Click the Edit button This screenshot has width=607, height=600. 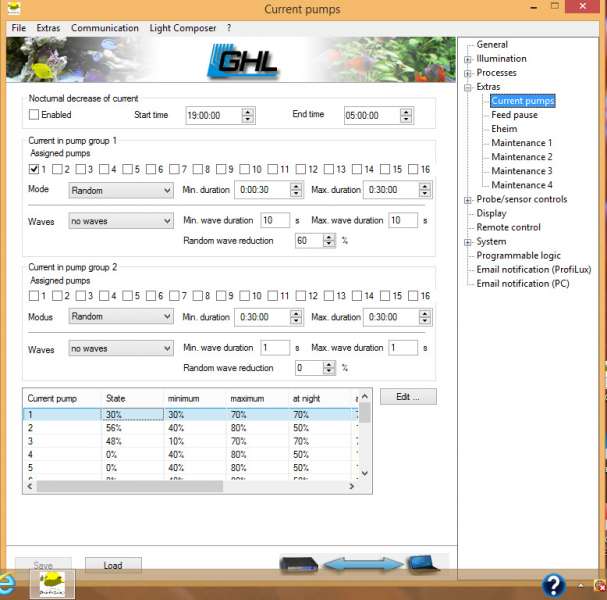click(408, 397)
